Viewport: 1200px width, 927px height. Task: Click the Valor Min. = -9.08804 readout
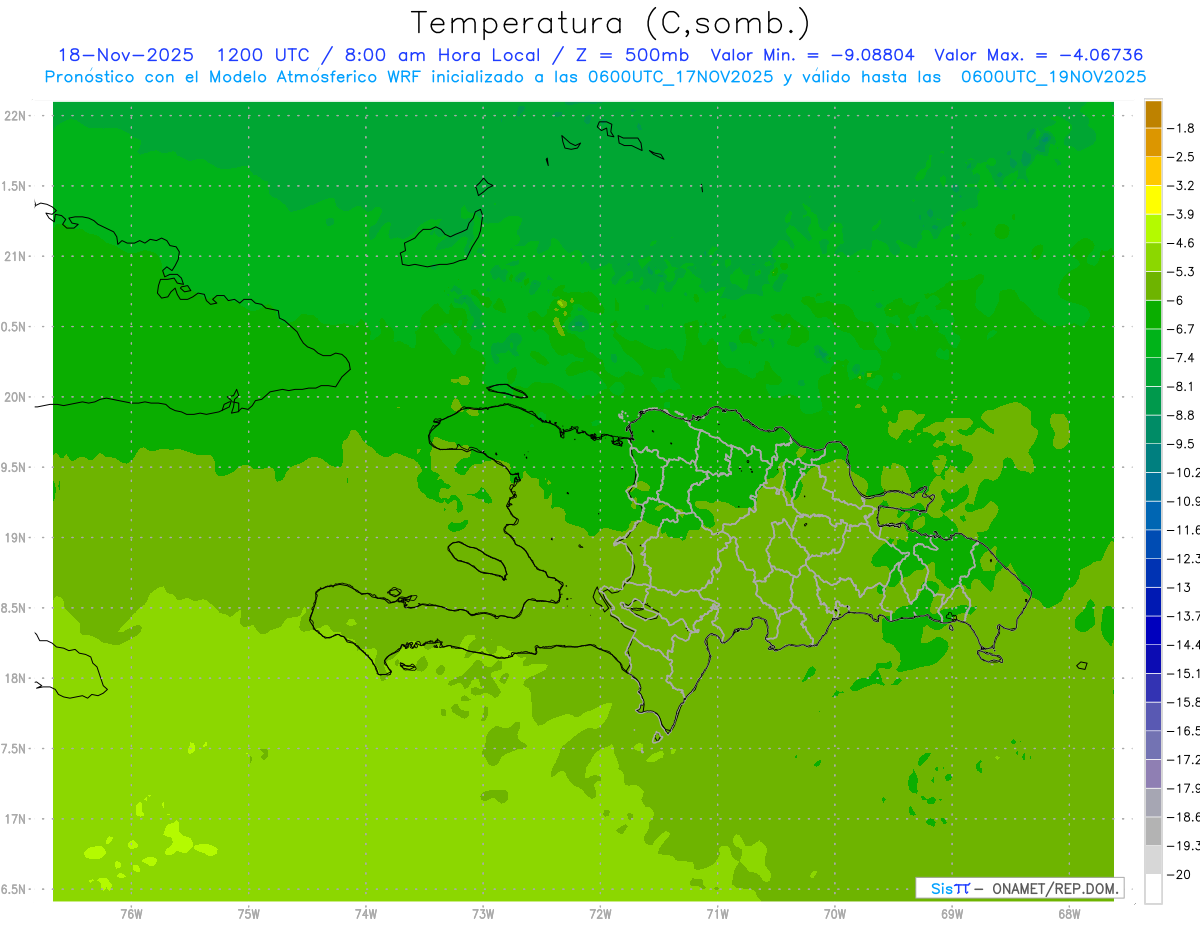813,55
